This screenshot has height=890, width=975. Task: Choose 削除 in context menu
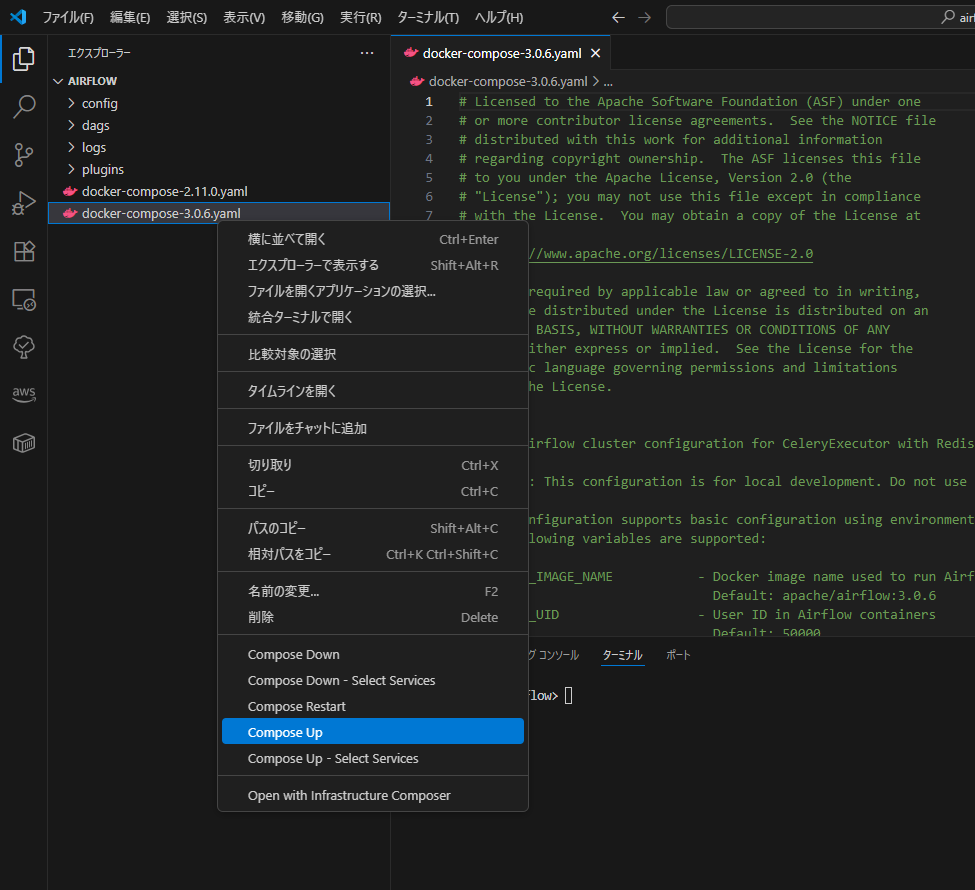[373, 618]
